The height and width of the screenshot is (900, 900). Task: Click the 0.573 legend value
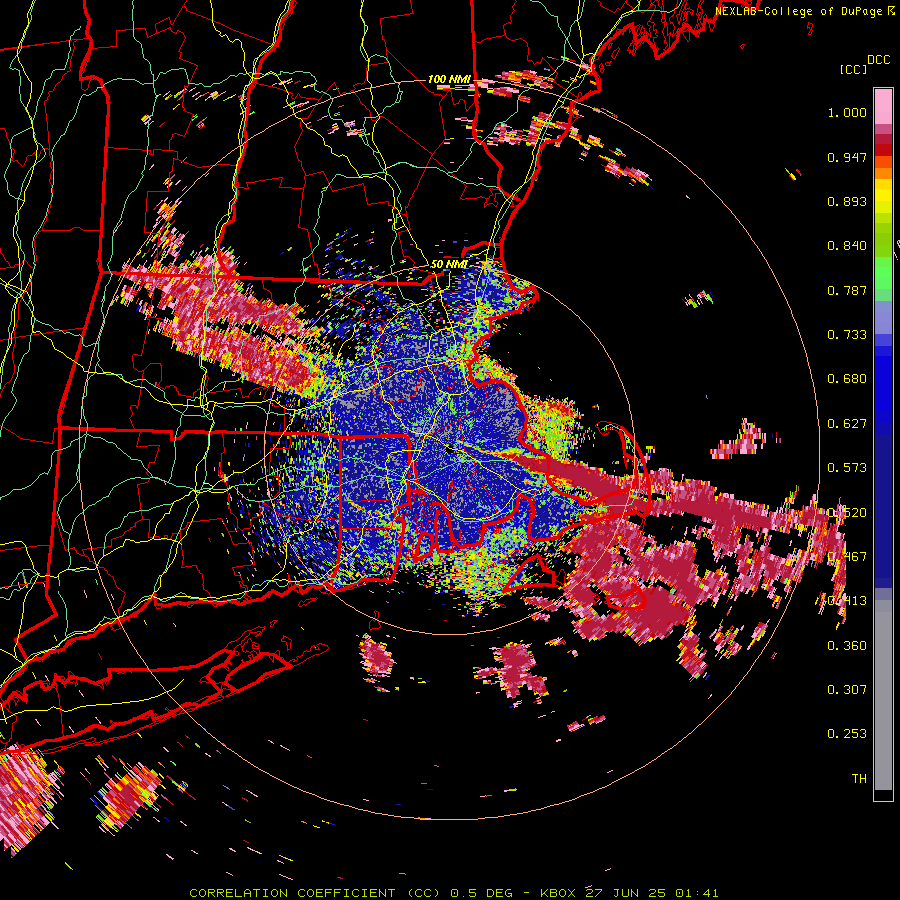847,468
